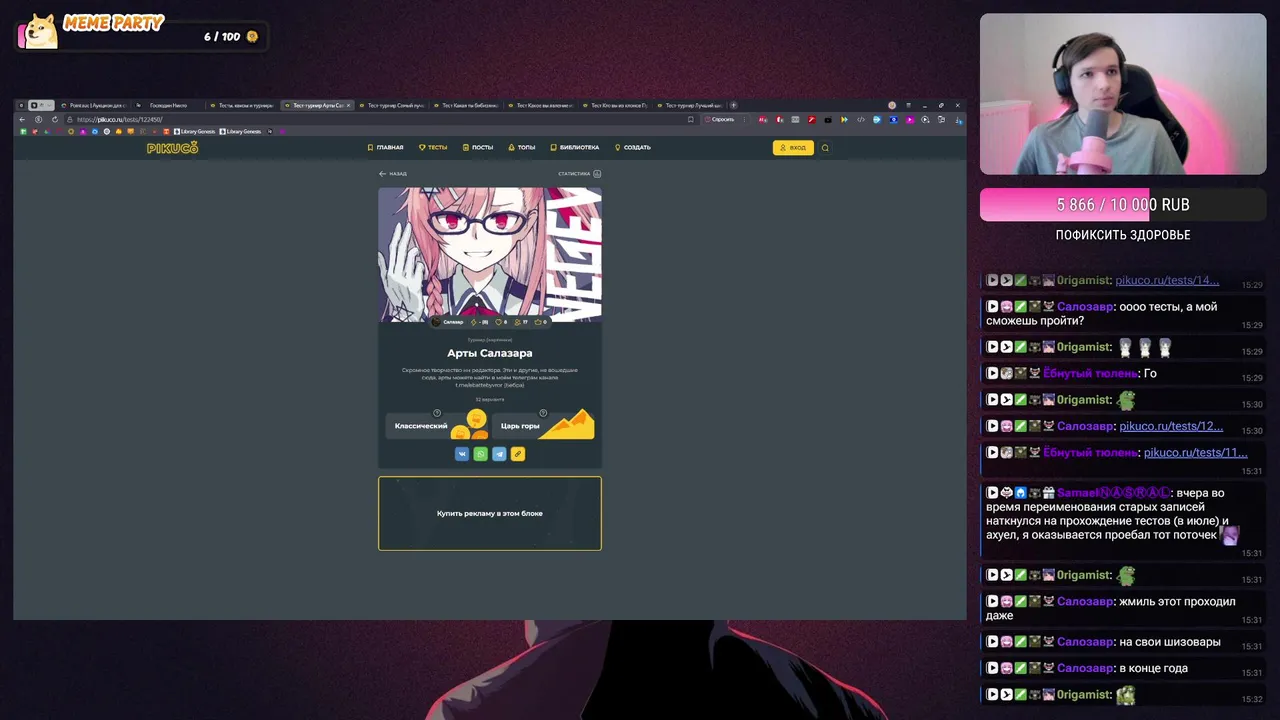Share the test via Telegram icon
The image size is (1280, 720).
point(499,454)
